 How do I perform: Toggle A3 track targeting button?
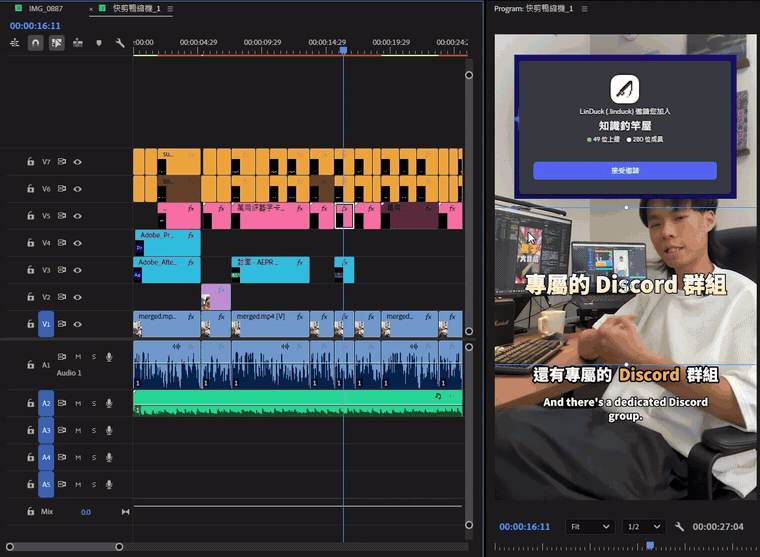click(46, 430)
